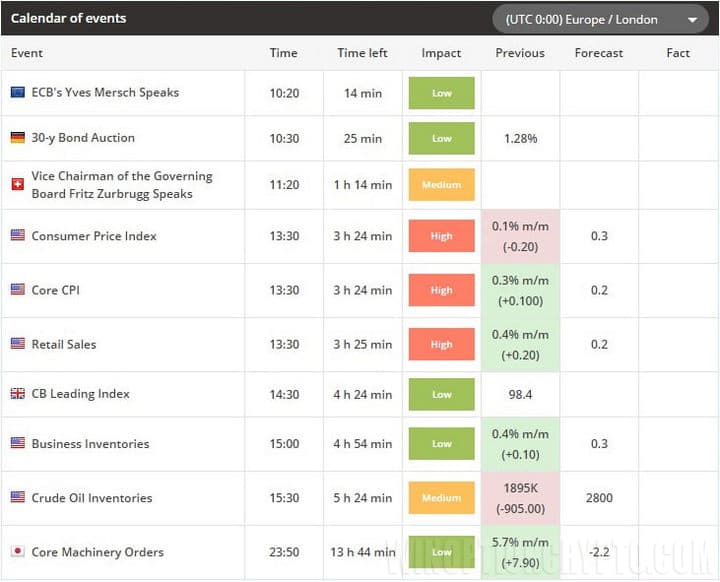
Task: Click the Low impact badge for 30-y Bond Auction
Action: pos(441,138)
